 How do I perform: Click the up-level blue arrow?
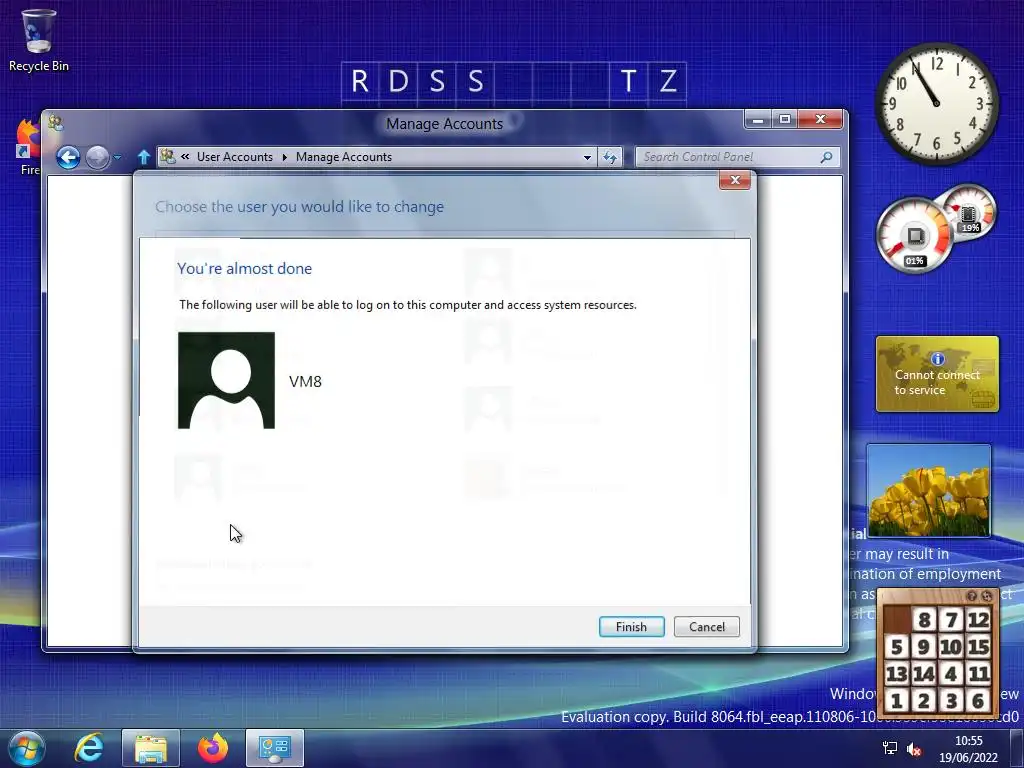click(144, 157)
